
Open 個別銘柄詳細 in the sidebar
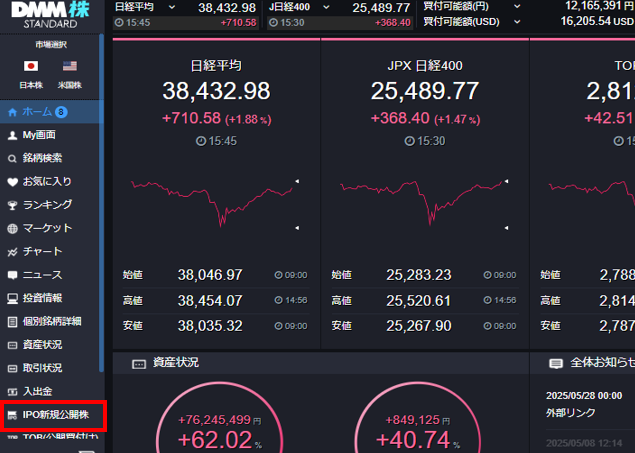pos(51,321)
